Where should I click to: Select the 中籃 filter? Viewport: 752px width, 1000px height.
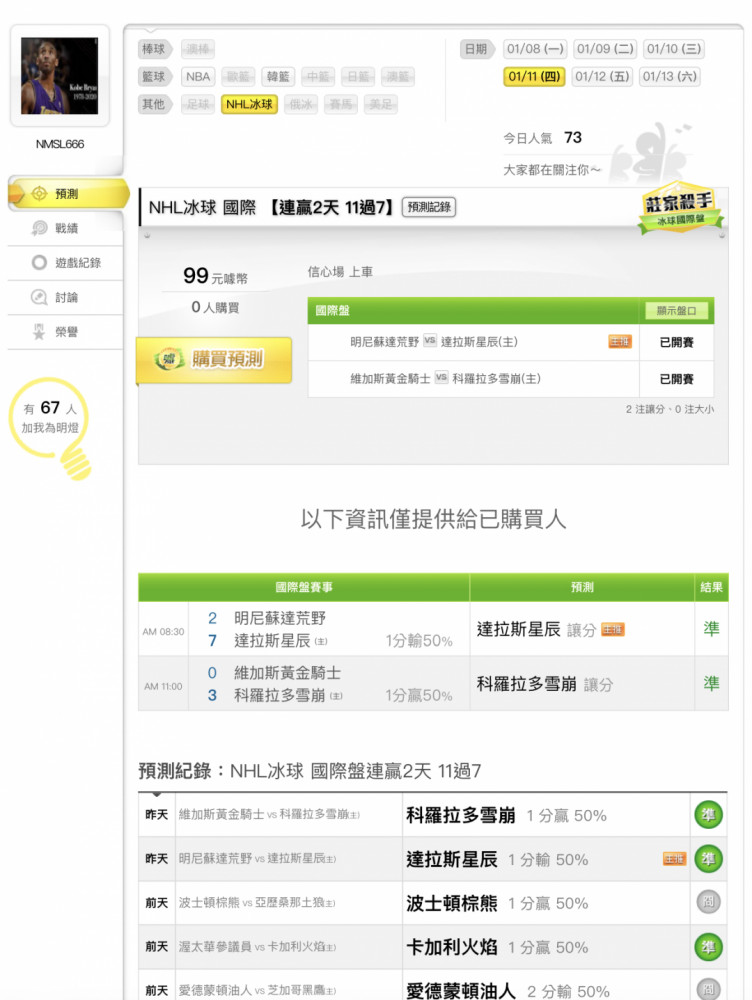318,77
